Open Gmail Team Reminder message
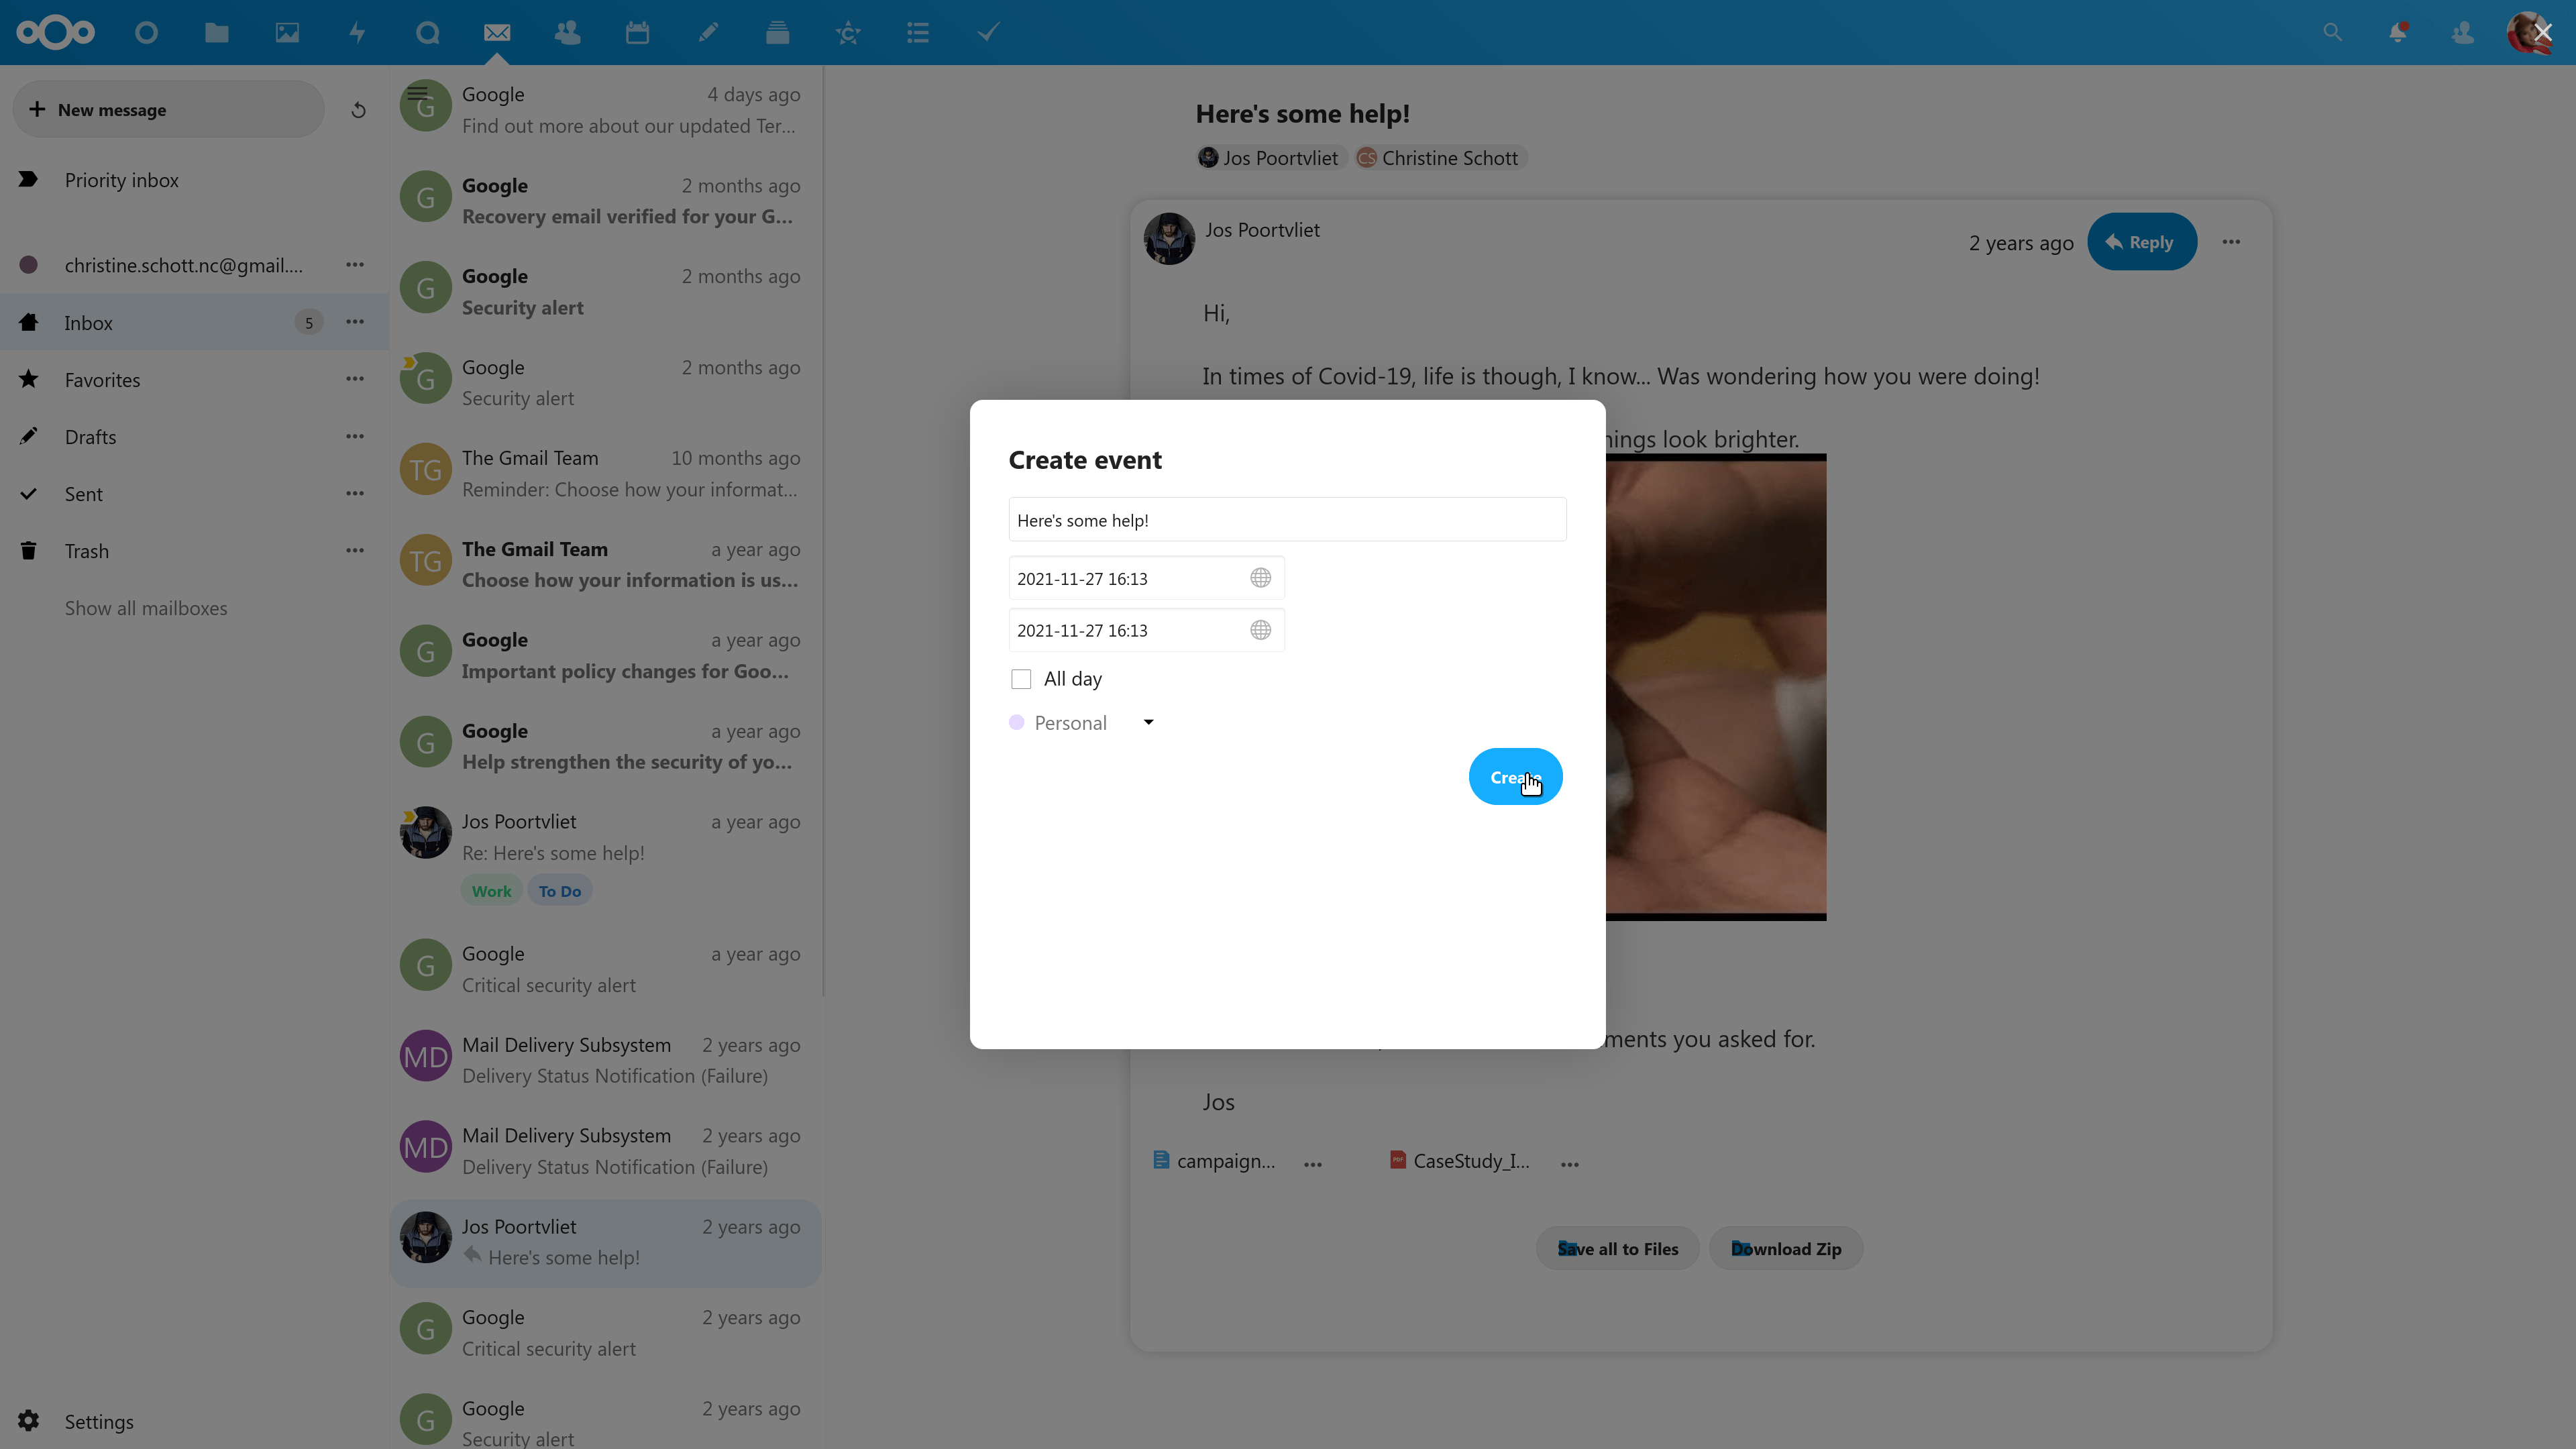The image size is (2576, 1449). [x=605, y=473]
